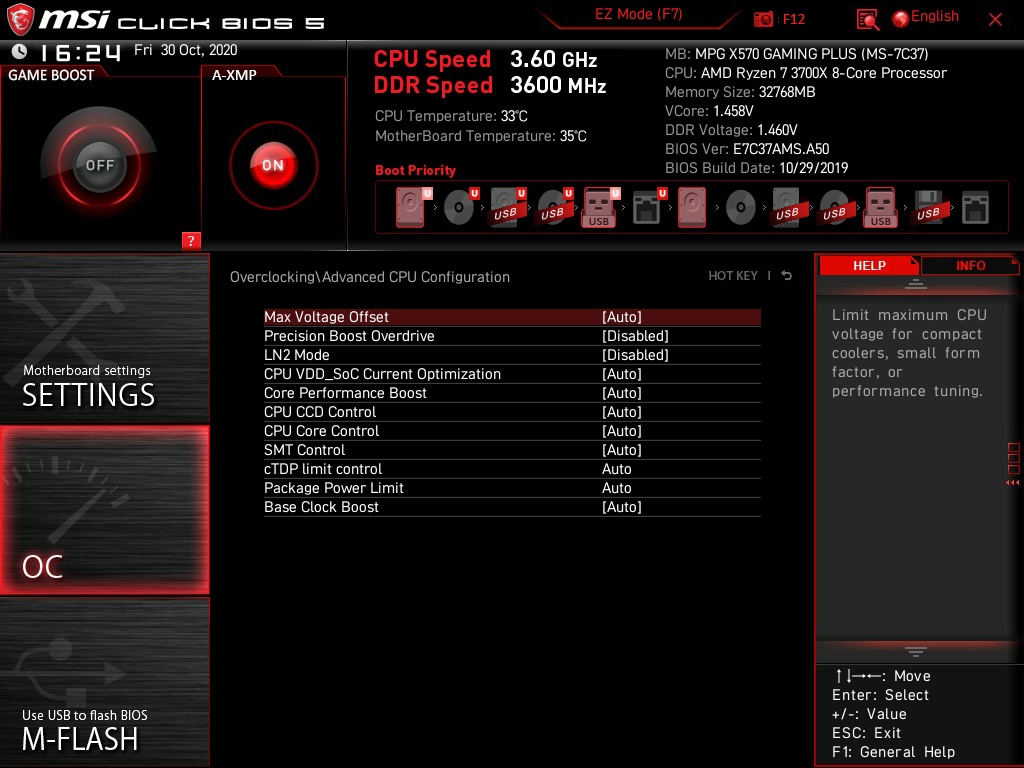
Task: Select the UEFI USB key boot icon
Action: (x=601, y=207)
